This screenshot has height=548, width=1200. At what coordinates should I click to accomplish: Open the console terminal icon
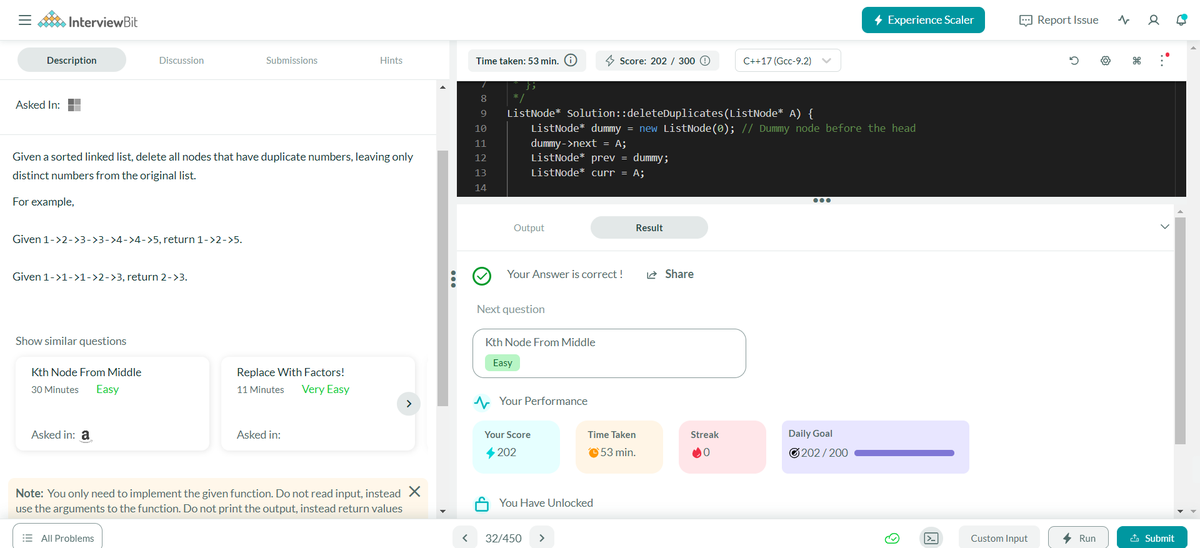coord(930,538)
